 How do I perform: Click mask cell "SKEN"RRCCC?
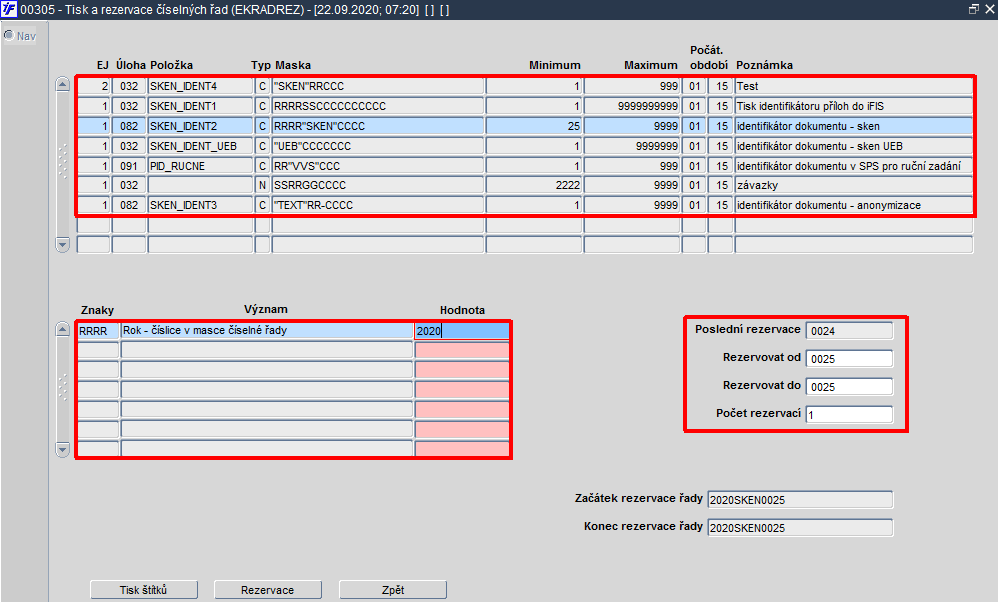click(x=378, y=86)
